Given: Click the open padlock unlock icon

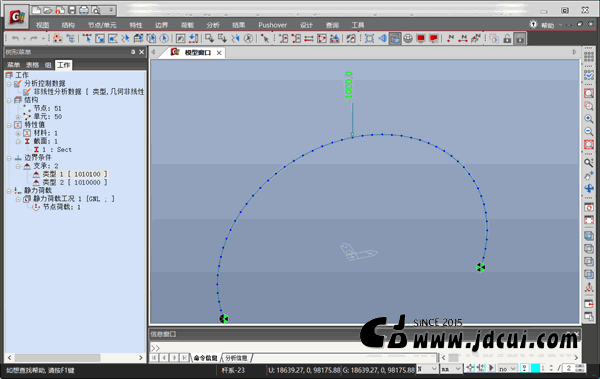Looking at the screenshot, I should point(507,38).
